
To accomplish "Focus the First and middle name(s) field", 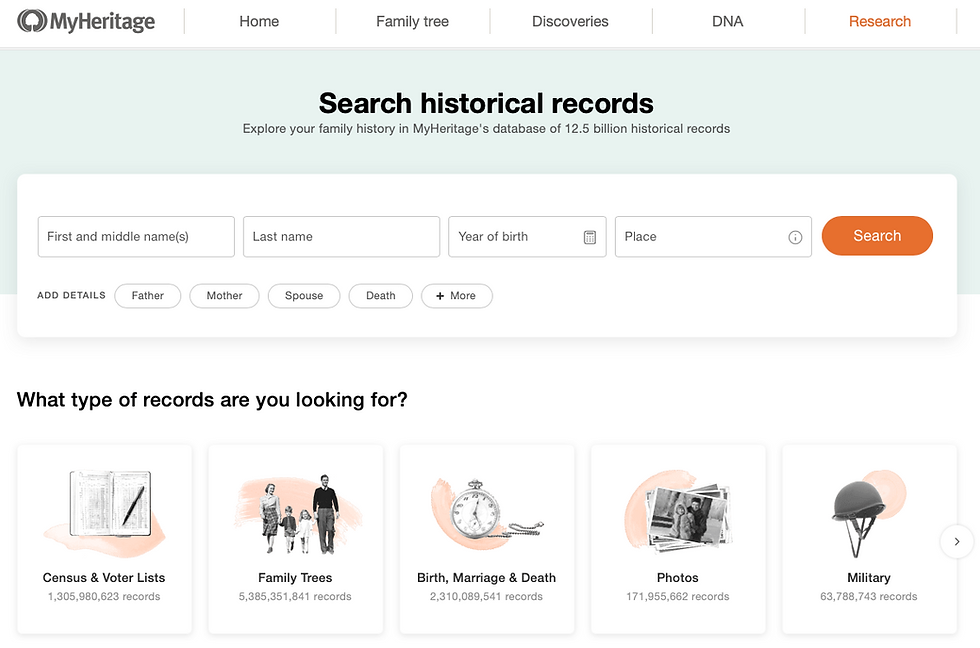I will click(x=136, y=237).
